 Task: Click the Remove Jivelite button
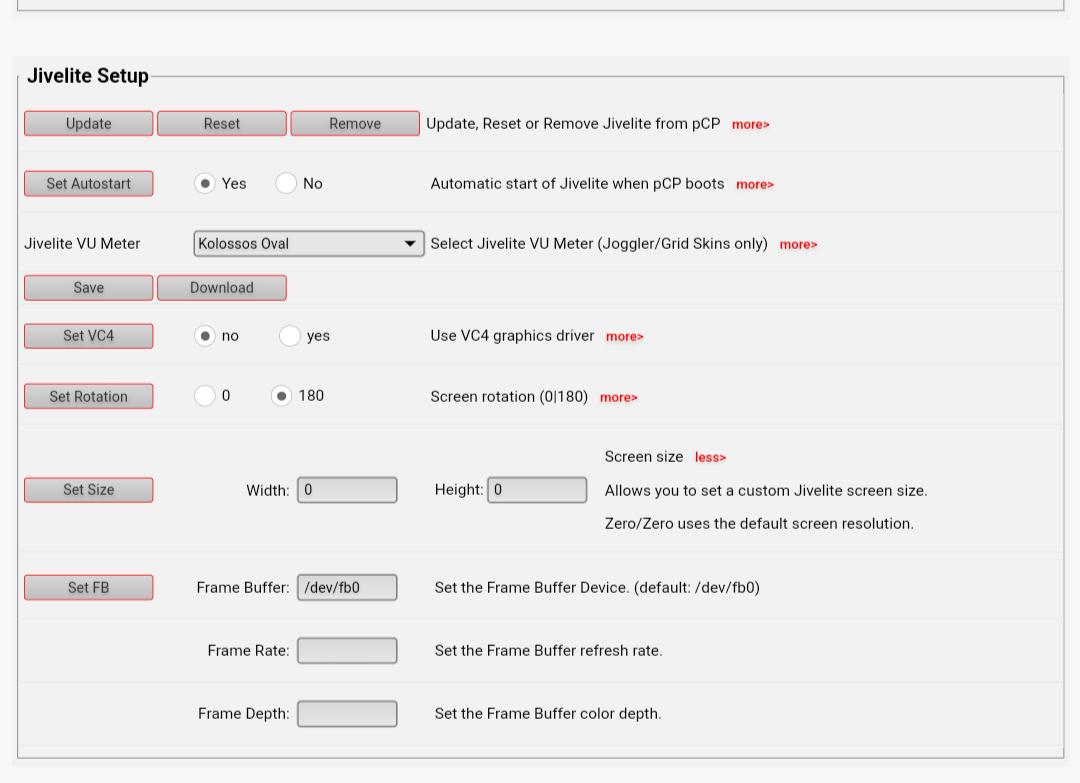tap(355, 124)
